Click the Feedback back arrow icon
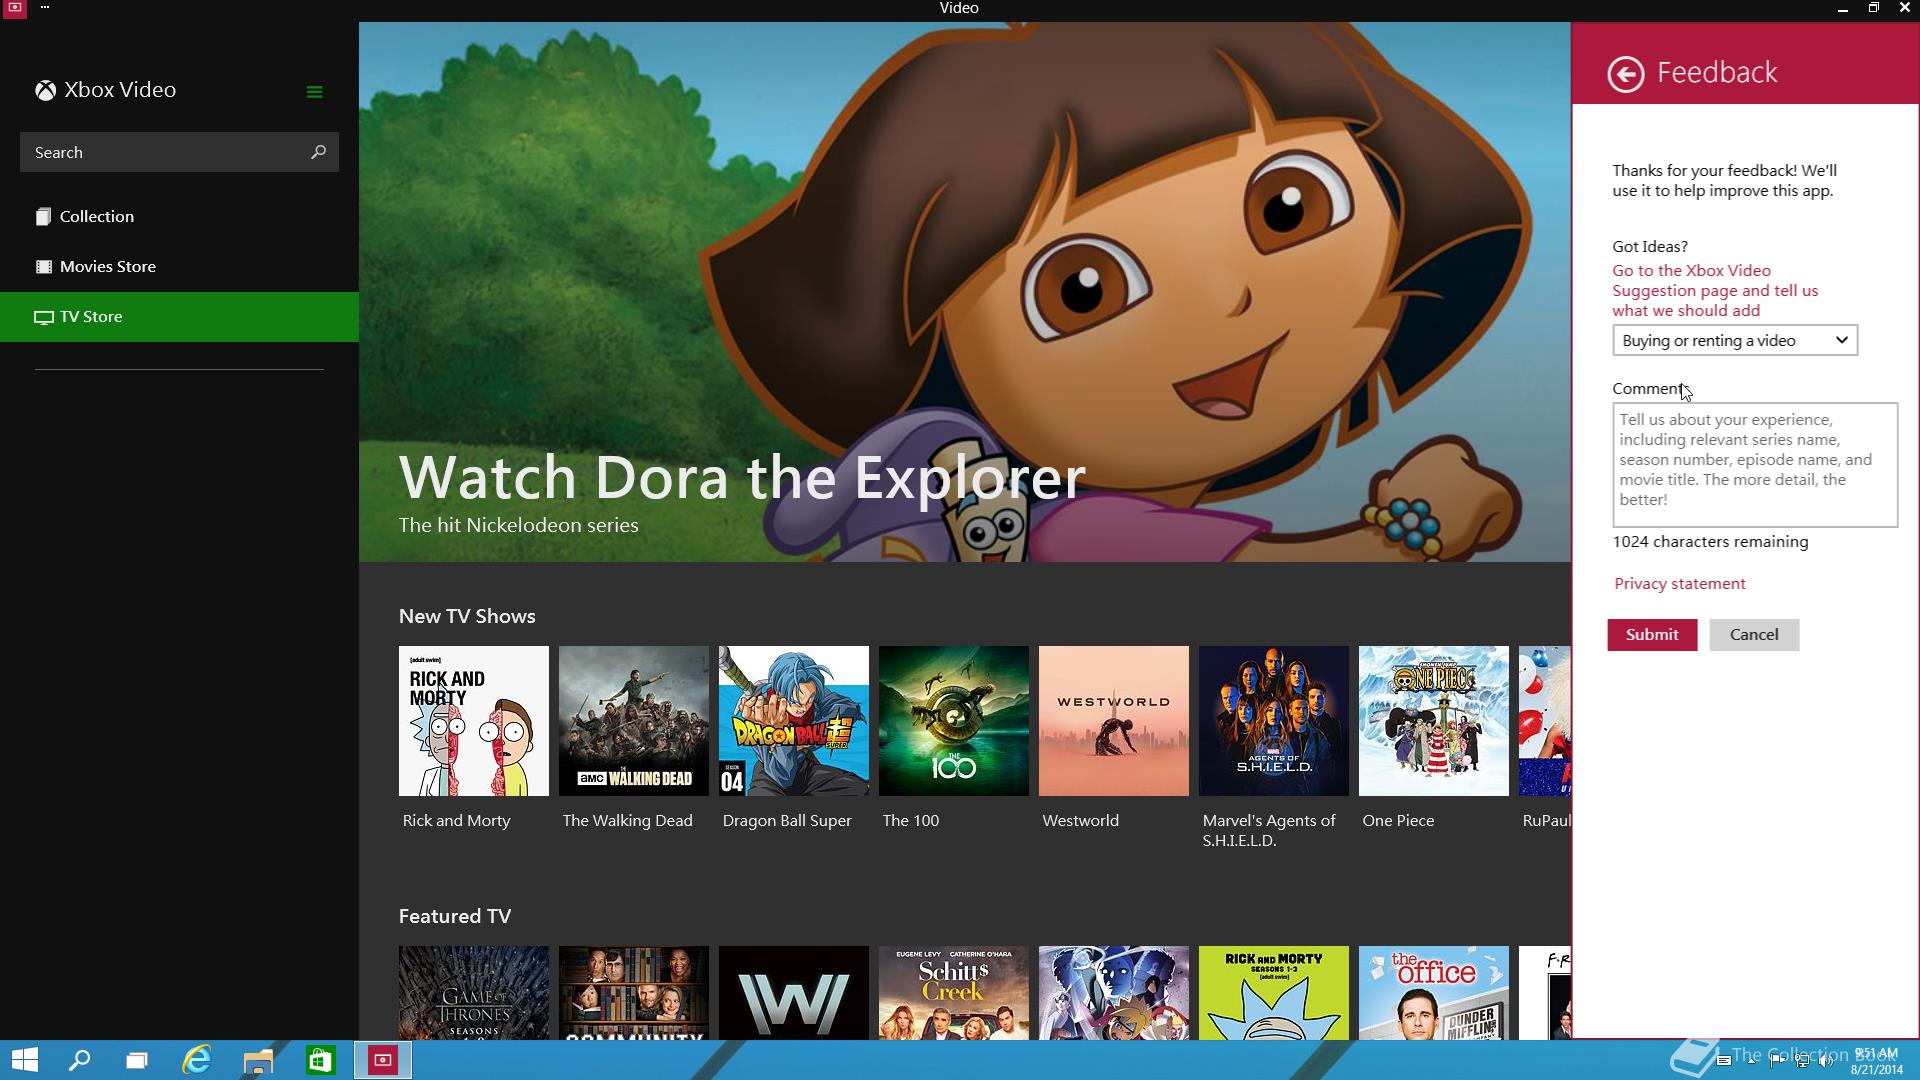This screenshot has width=1920, height=1080. click(1625, 73)
